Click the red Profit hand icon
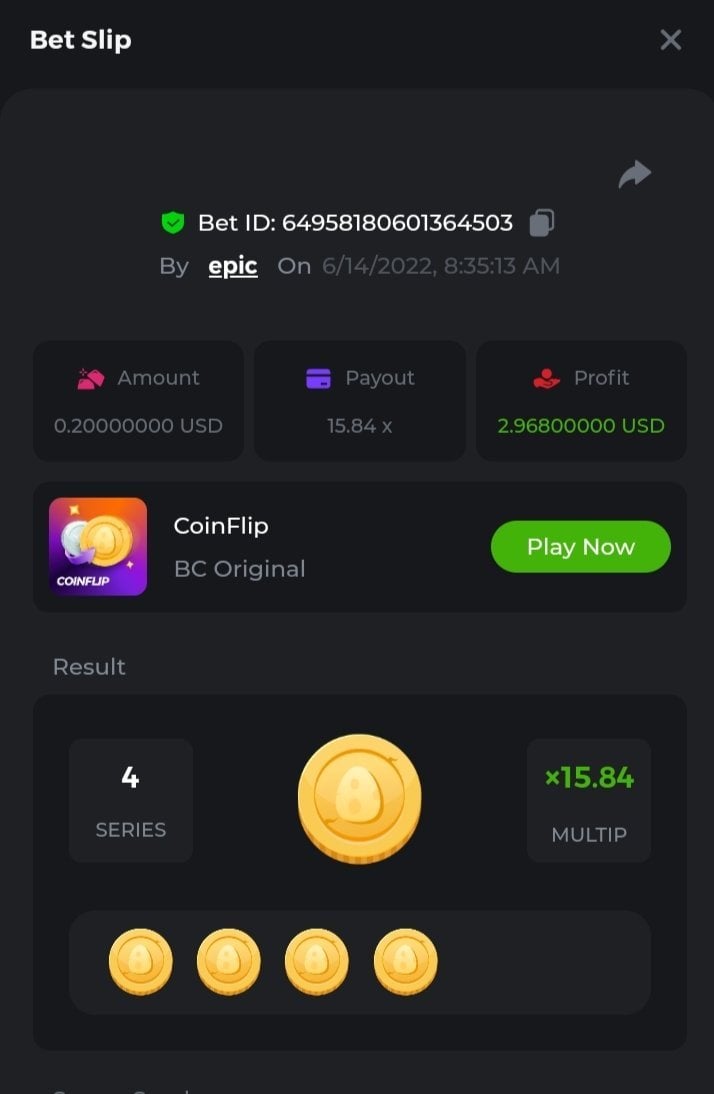714x1094 pixels. coord(547,378)
